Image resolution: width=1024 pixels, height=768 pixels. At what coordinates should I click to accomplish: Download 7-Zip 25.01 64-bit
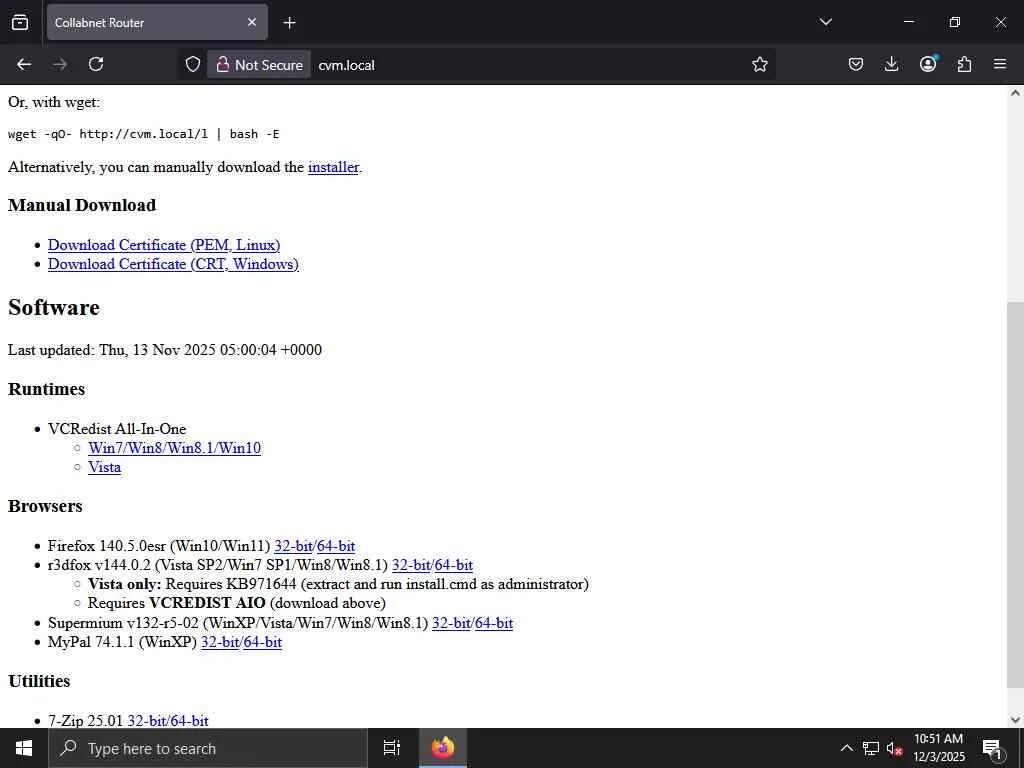click(x=189, y=720)
